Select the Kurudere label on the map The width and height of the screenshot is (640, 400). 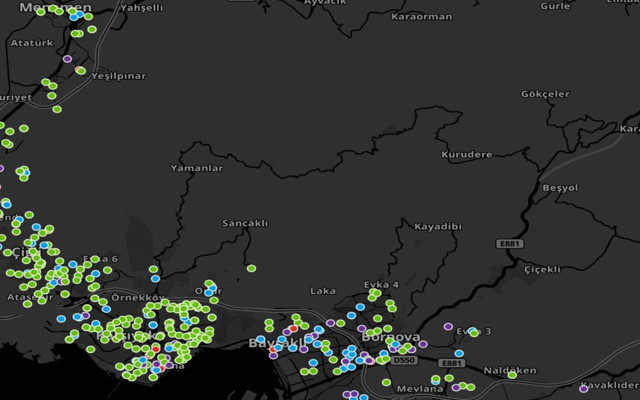click(467, 155)
